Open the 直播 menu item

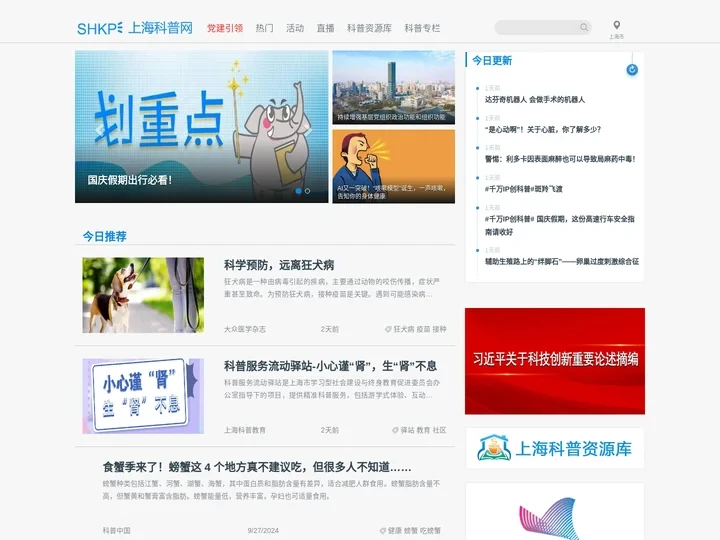(326, 28)
